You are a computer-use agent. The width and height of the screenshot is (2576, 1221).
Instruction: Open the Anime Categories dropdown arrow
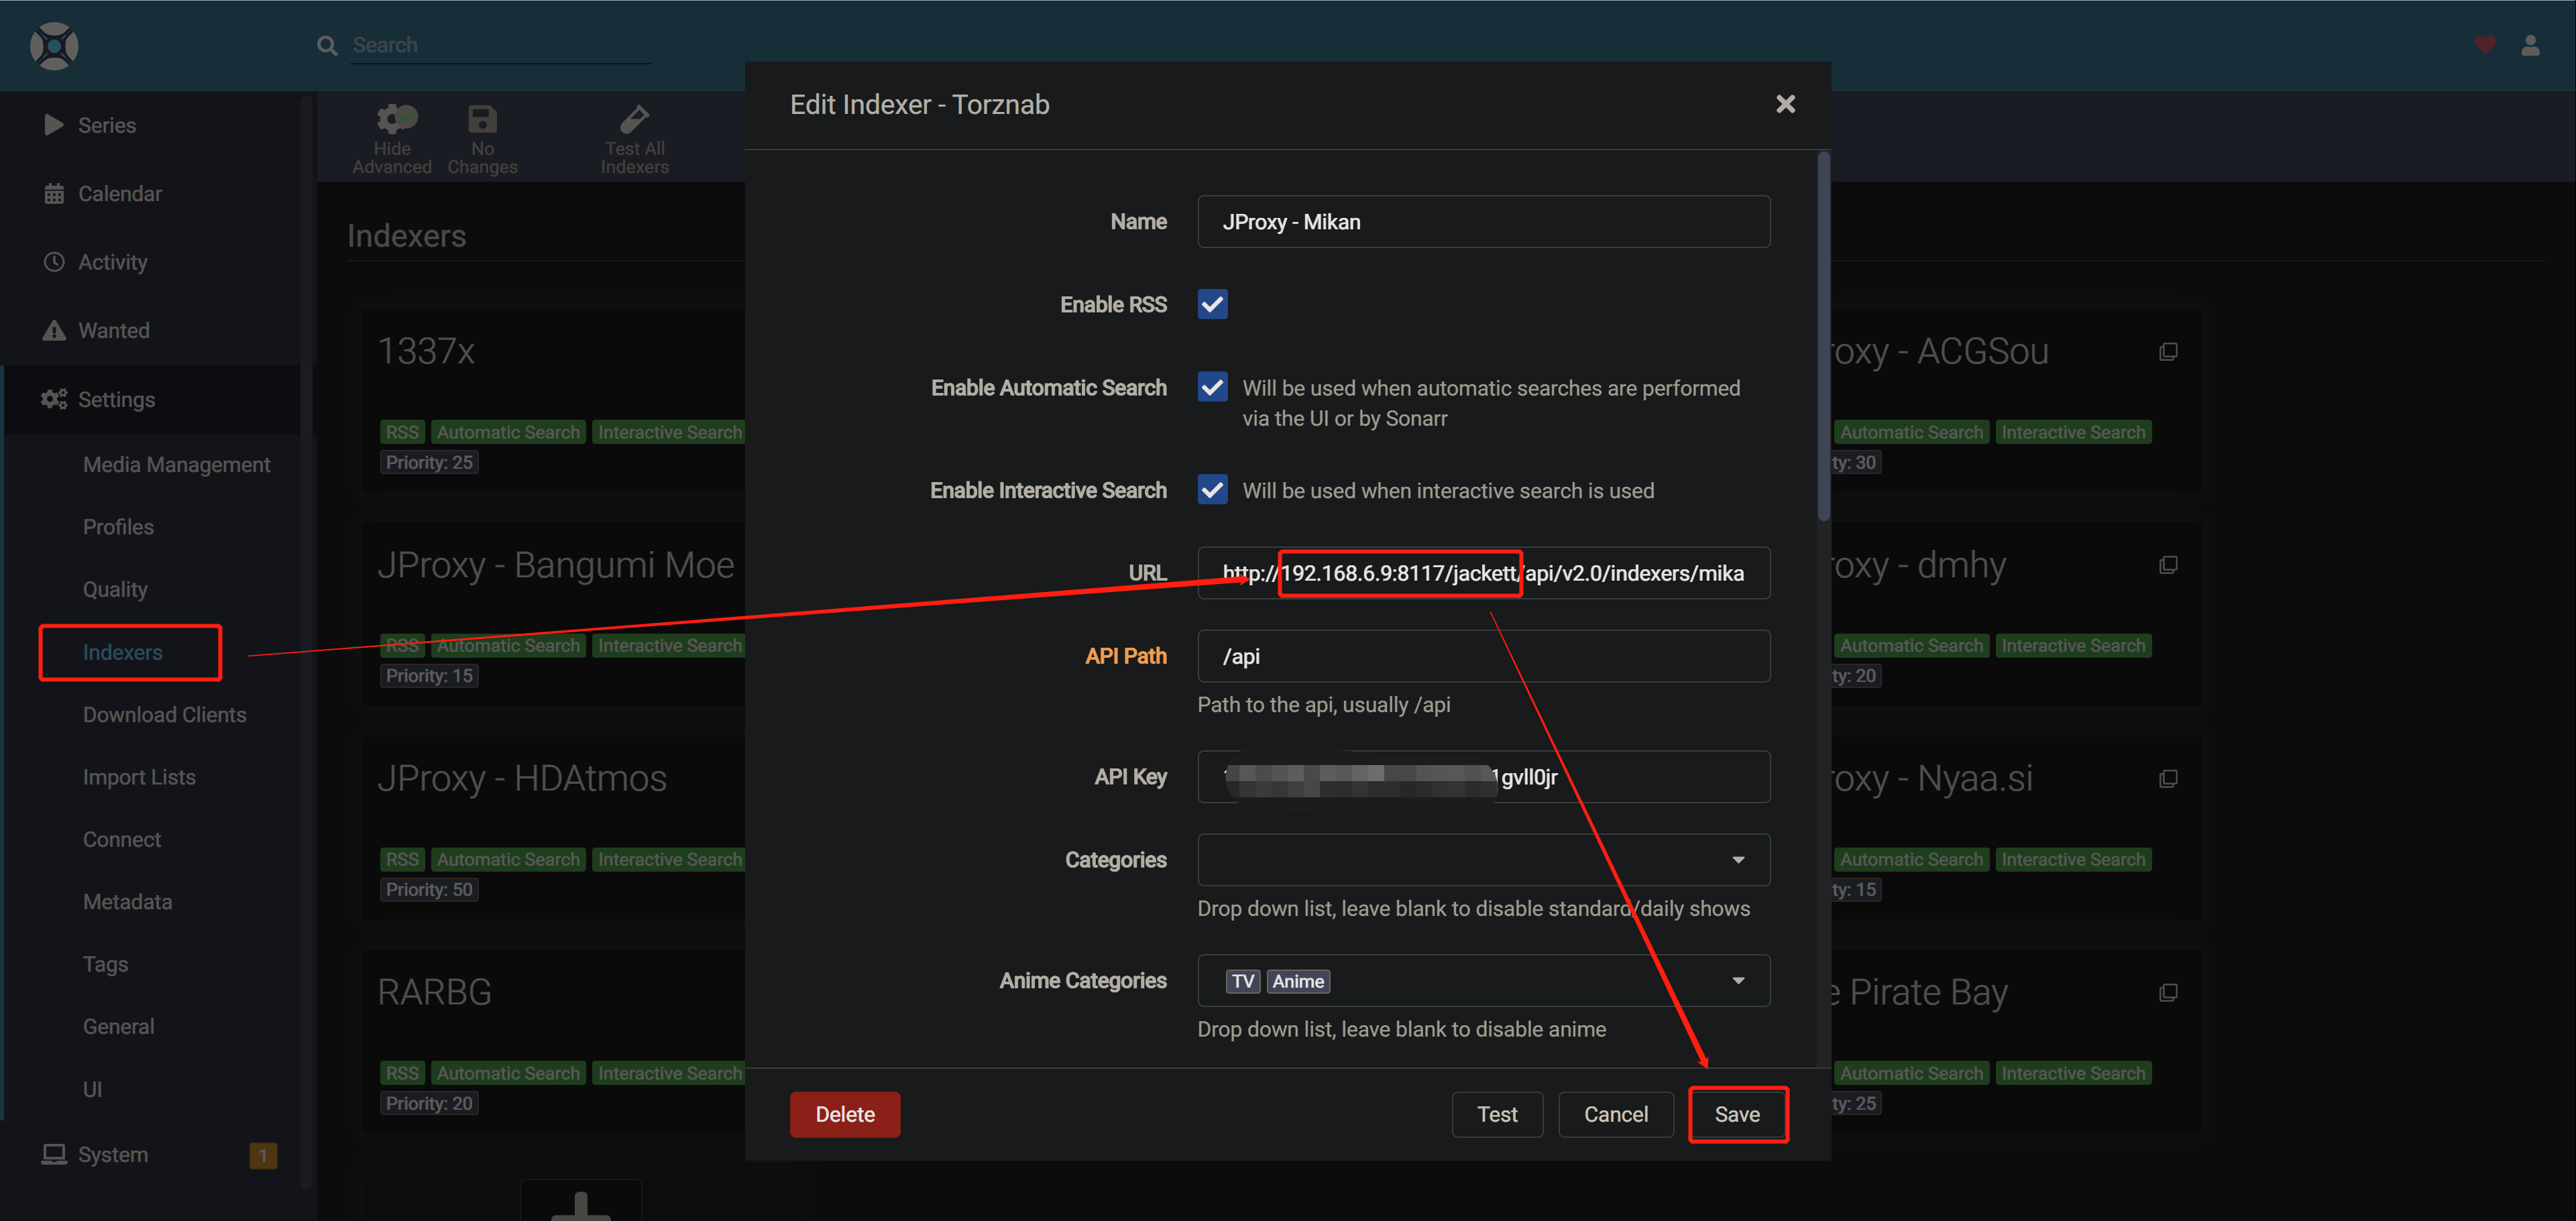coord(1738,981)
